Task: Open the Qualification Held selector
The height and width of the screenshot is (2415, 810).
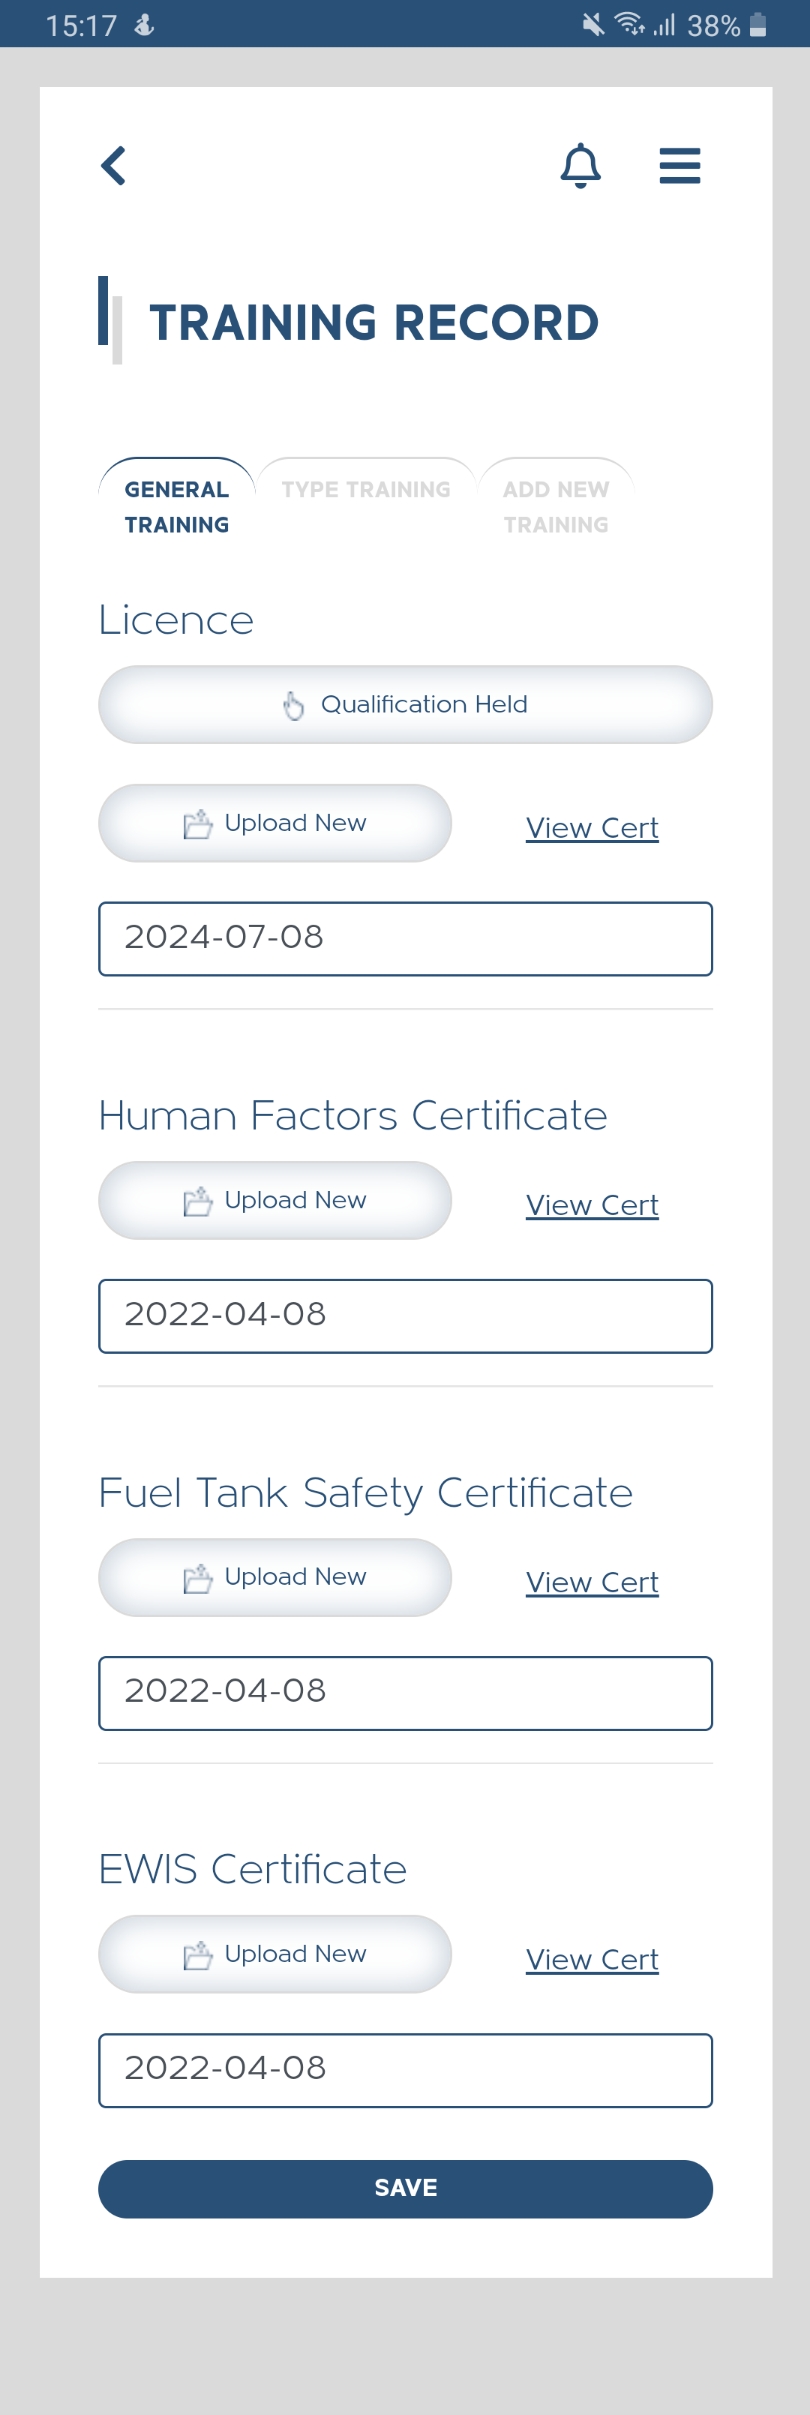Action: click(x=405, y=705)
